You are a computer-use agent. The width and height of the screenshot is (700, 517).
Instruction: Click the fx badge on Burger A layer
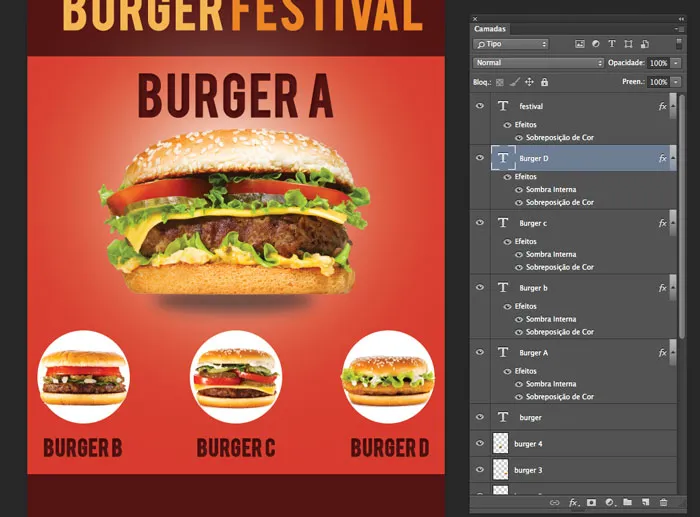(662, 353)
